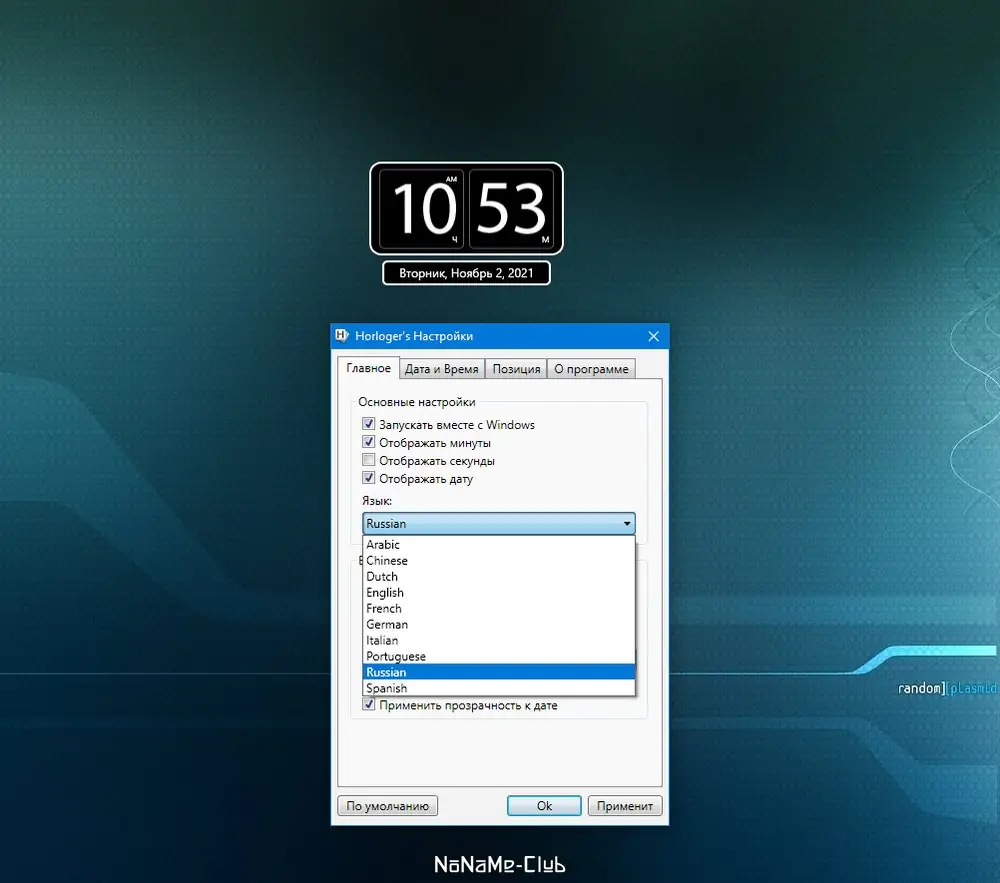Image resolution: width=1000 pixels, height=883 pixels.
Task: Click the date bar Вторник, Ноябрь 2, 2021
Action: 466,273
